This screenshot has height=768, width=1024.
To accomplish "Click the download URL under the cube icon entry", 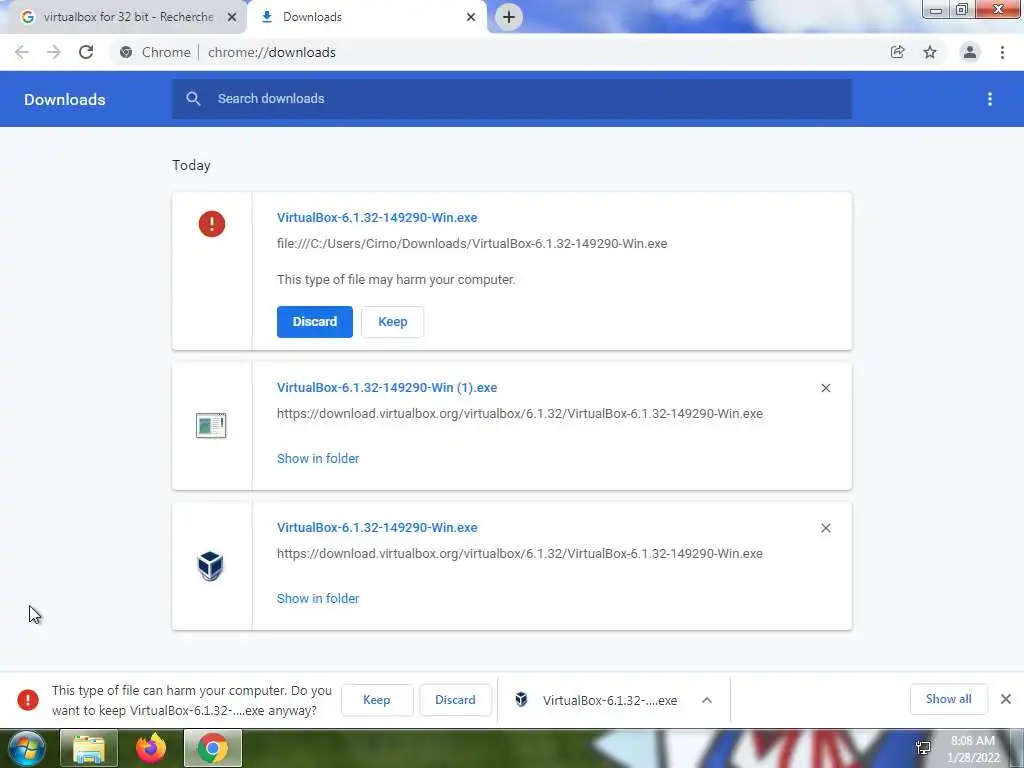I will click(x=520, y=553).
